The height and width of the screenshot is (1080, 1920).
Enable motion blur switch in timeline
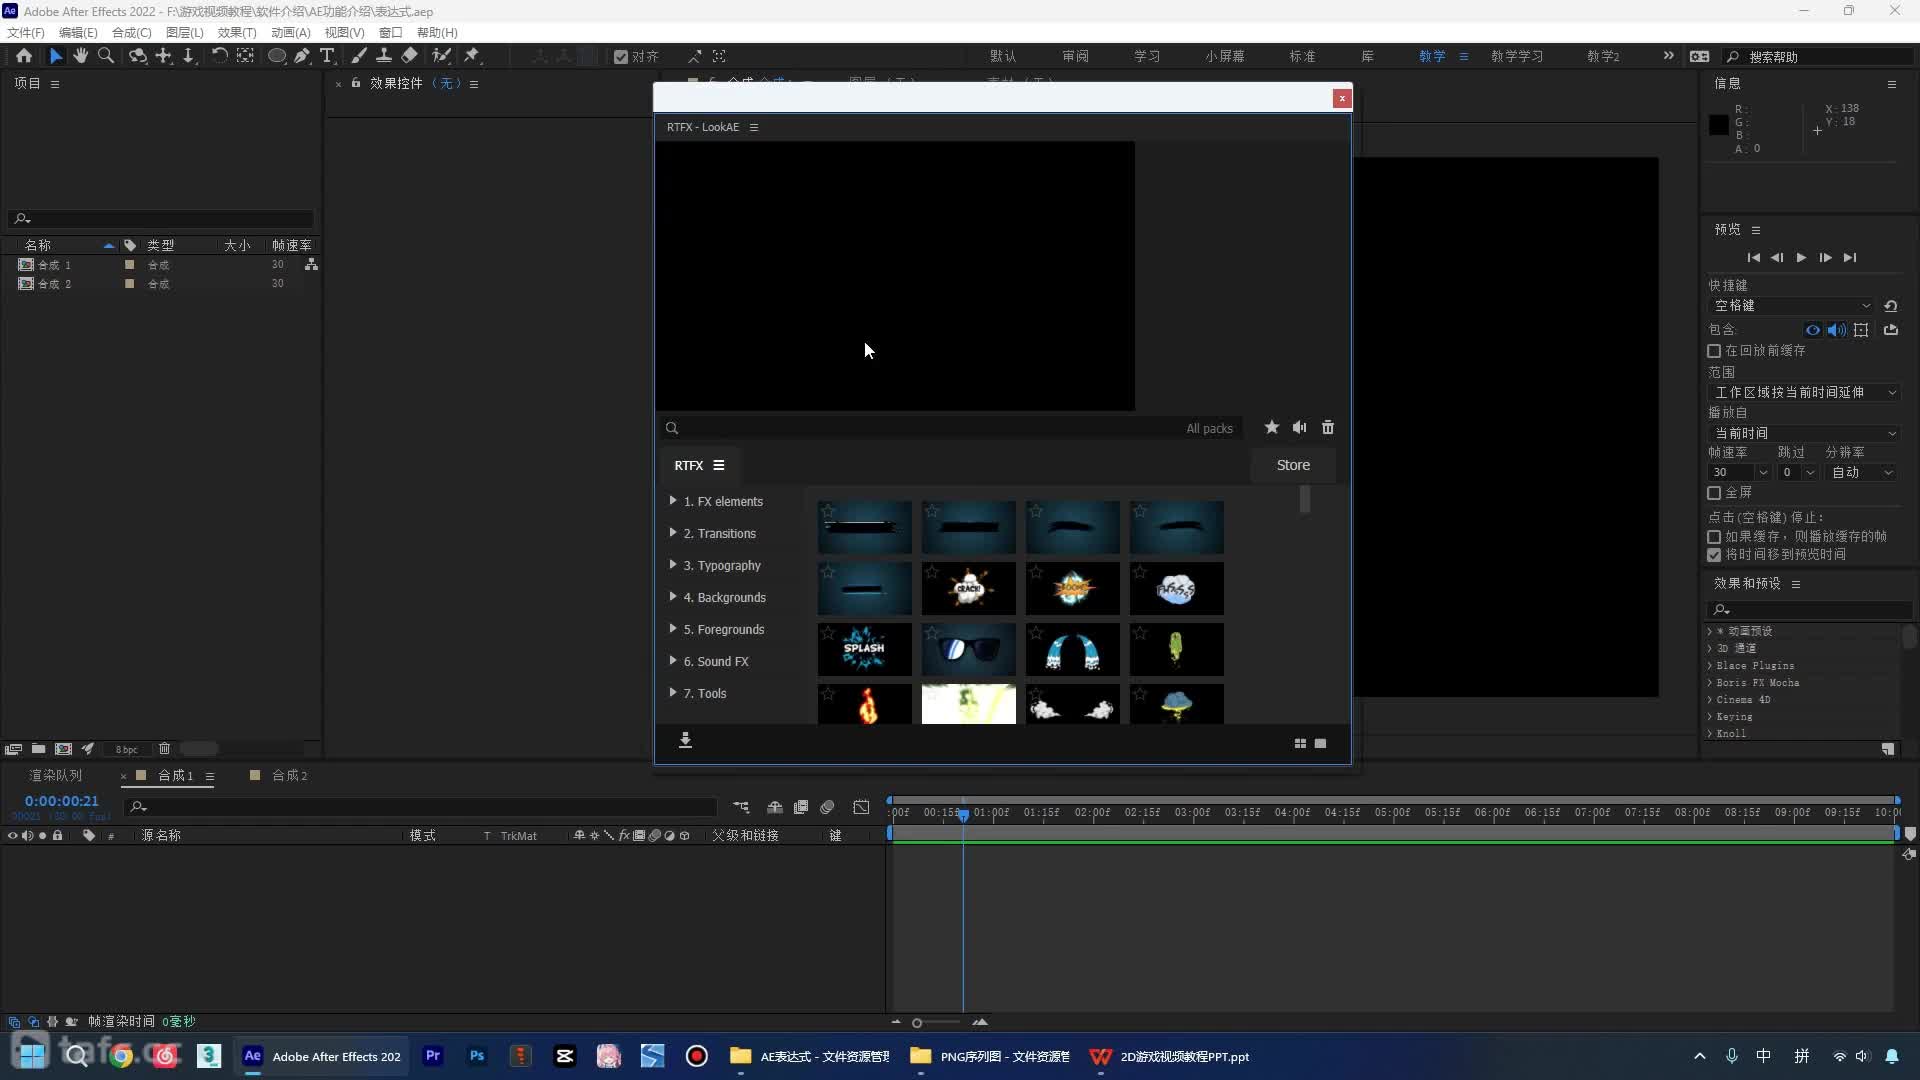[827, 807]
